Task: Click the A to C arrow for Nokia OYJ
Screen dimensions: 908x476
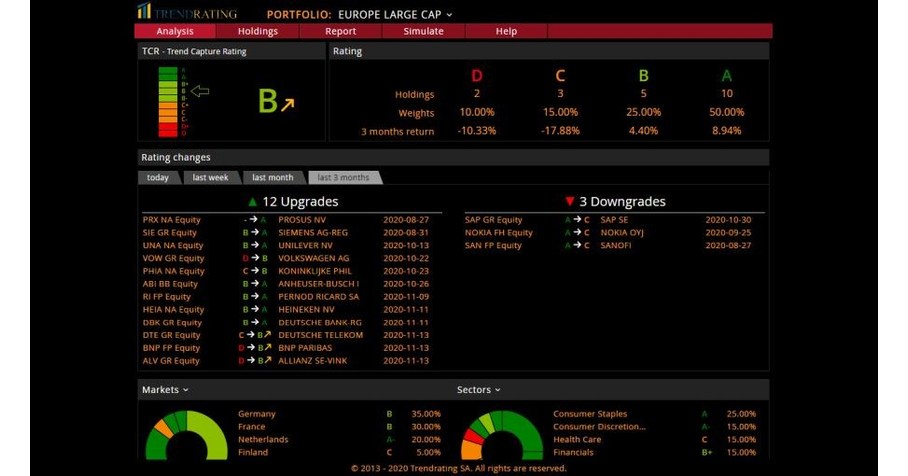Action: pyautogui.click(x=577, y=233)
